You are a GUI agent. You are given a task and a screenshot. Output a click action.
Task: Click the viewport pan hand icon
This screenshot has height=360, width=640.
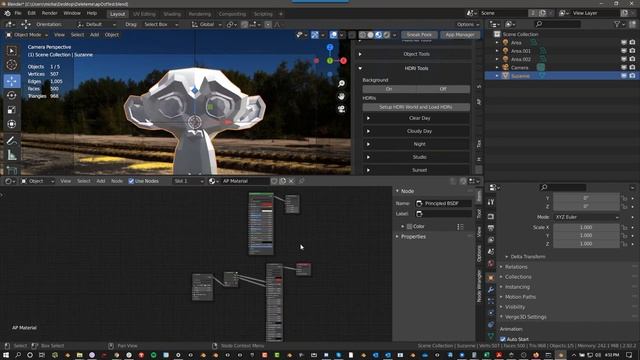(341, 96)
